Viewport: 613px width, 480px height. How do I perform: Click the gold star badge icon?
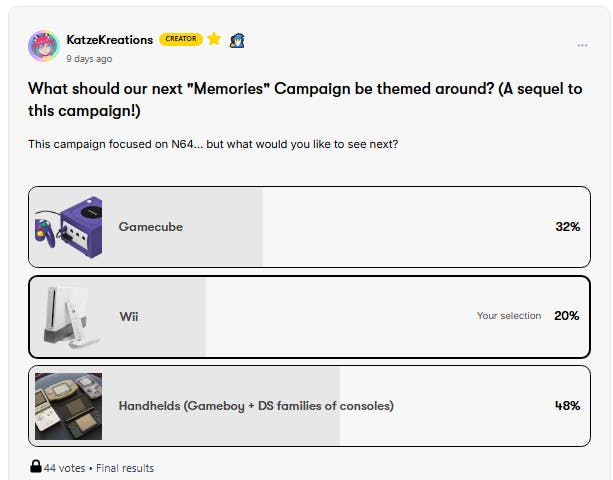214,39
